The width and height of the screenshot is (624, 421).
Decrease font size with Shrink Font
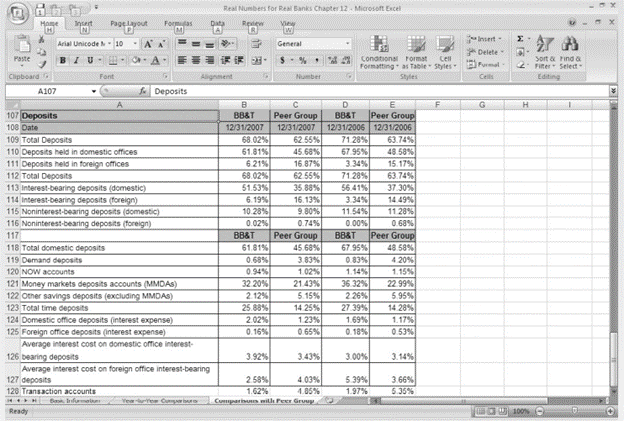162,44
